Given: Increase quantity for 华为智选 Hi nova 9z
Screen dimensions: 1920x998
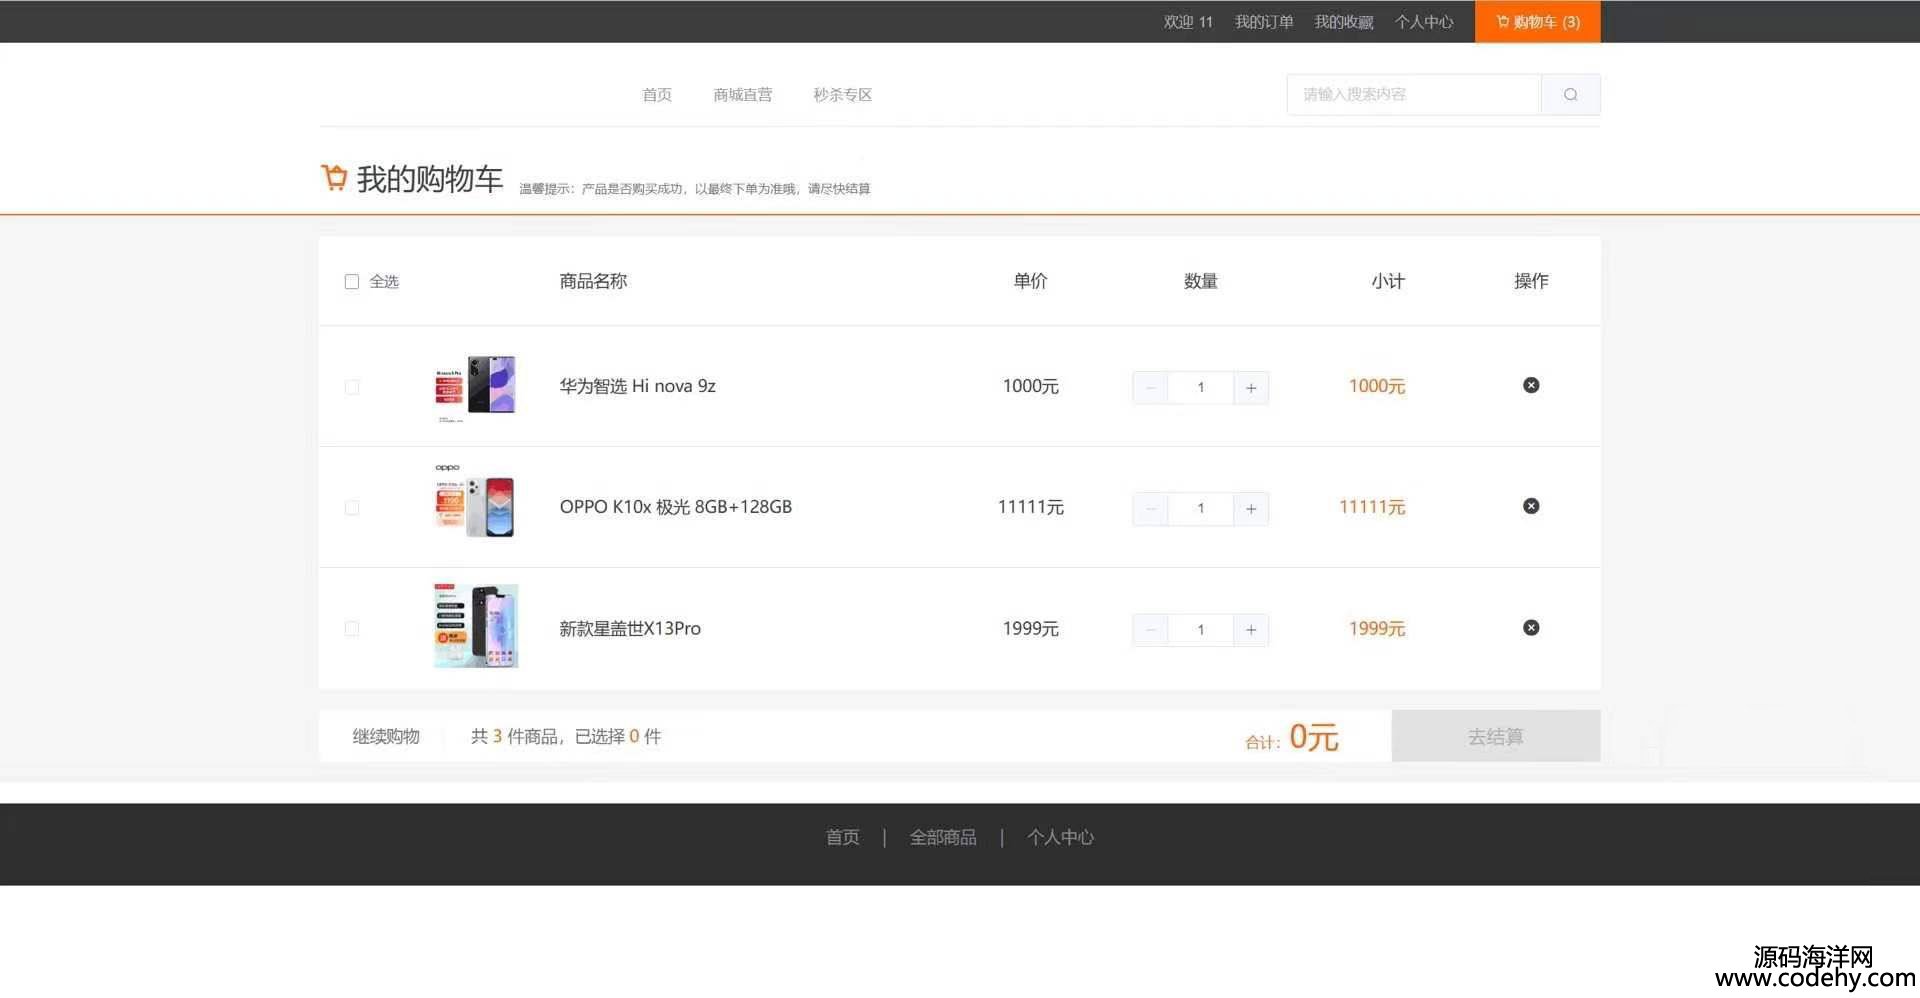Looking at the screenshot, I should [x=1251, y=388].
